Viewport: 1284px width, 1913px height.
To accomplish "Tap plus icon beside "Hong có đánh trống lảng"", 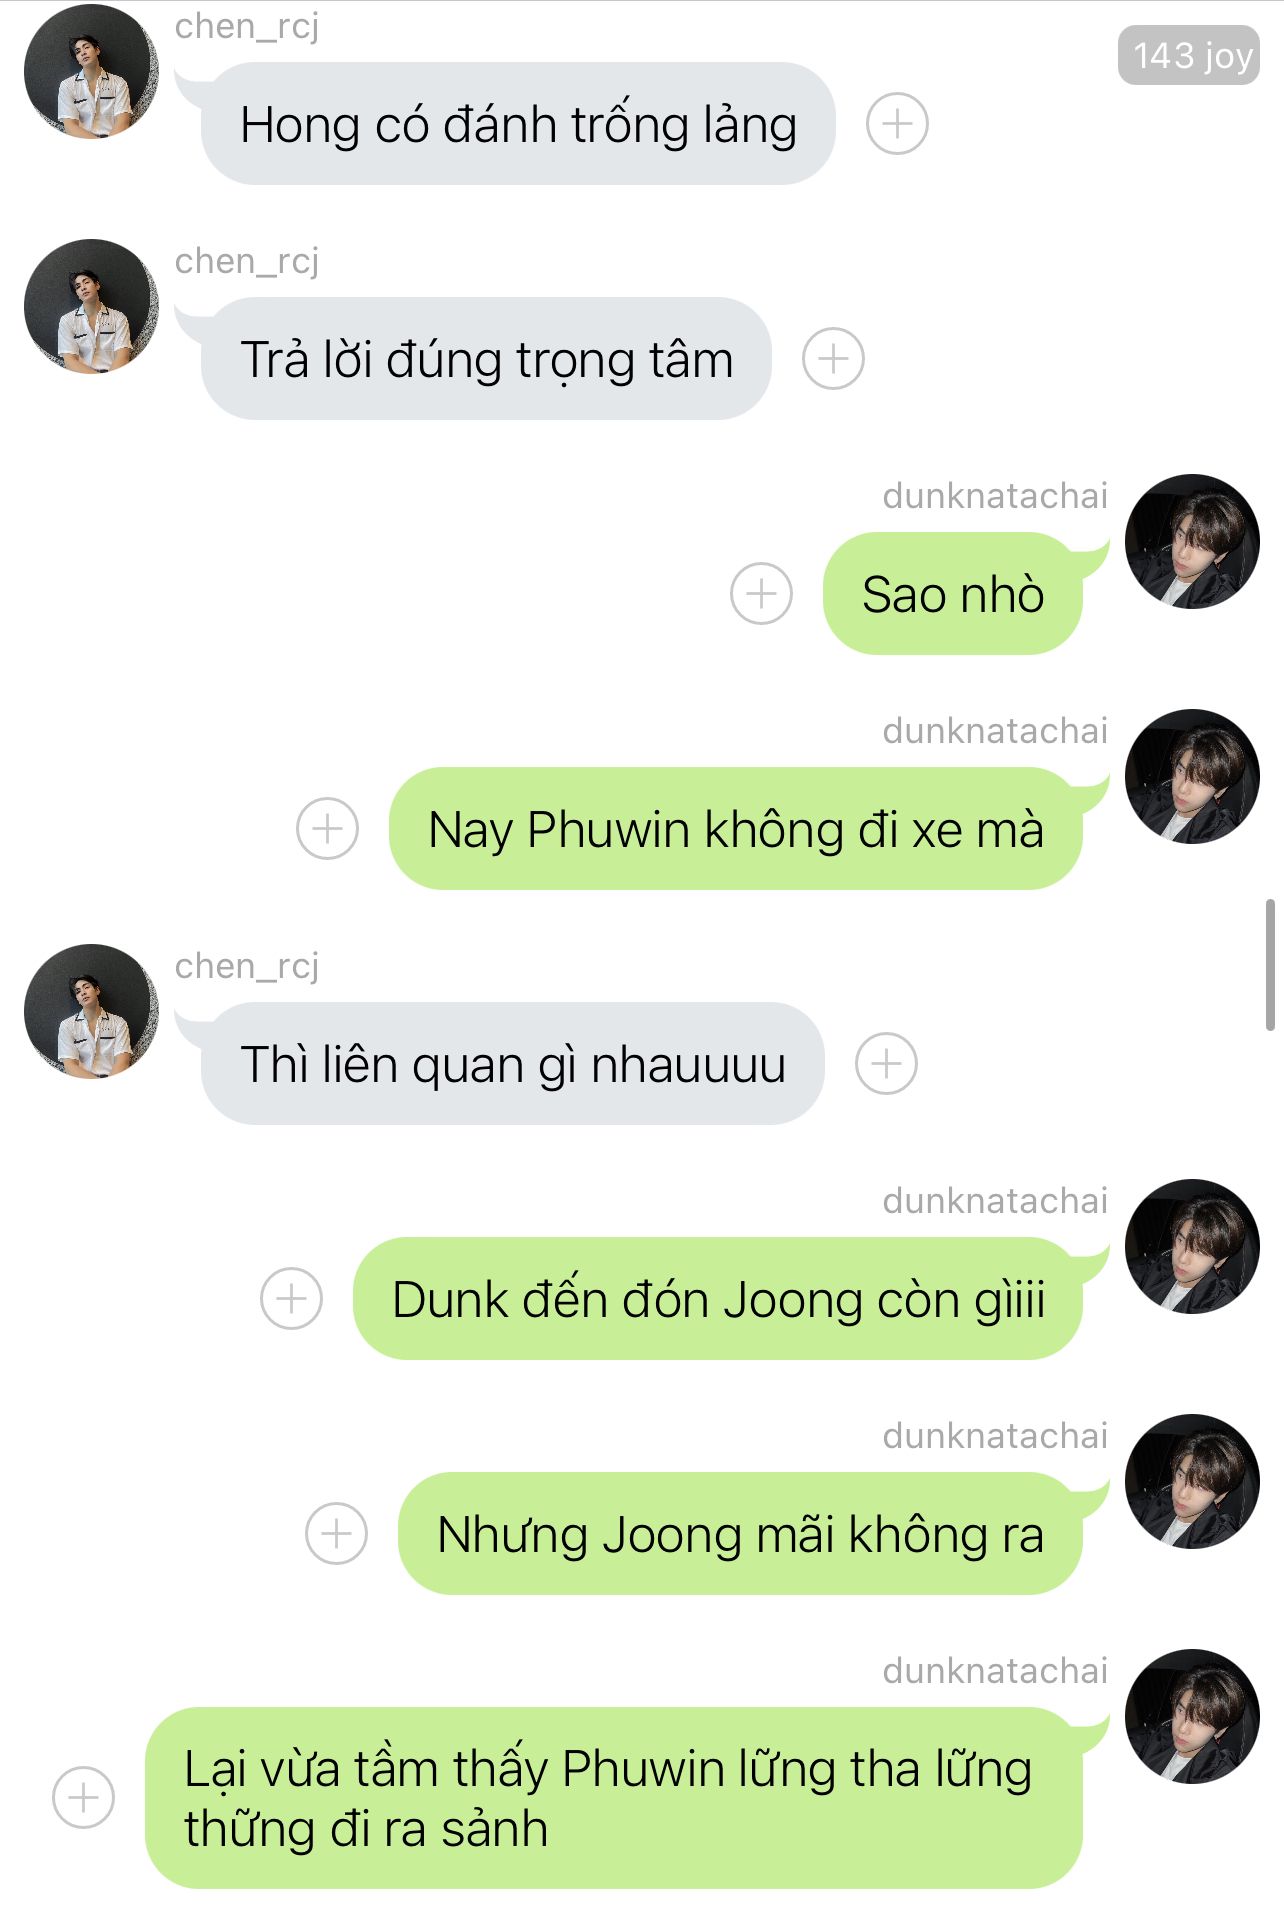I will click(x=897, y=124).
